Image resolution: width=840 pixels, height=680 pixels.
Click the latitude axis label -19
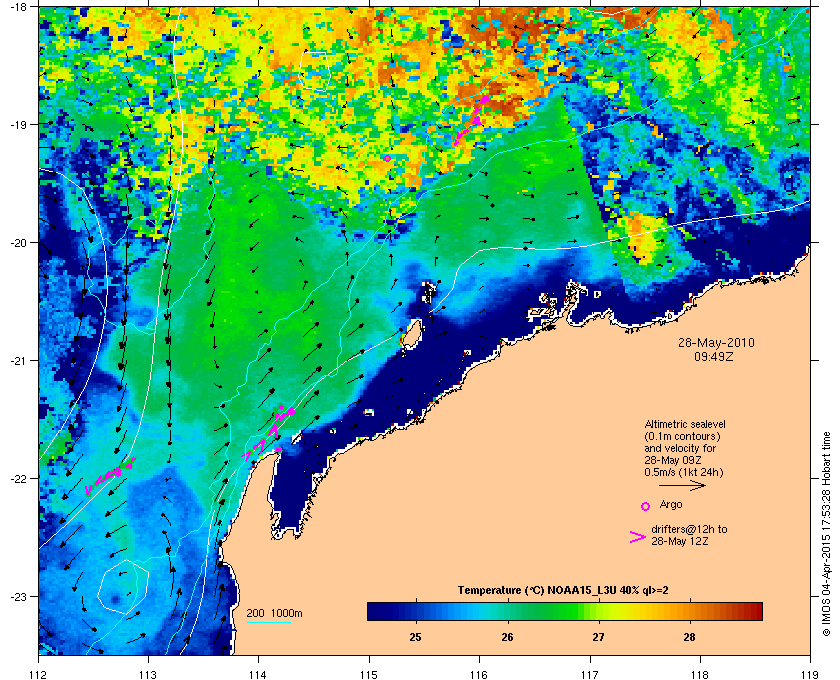click(19, 124)
